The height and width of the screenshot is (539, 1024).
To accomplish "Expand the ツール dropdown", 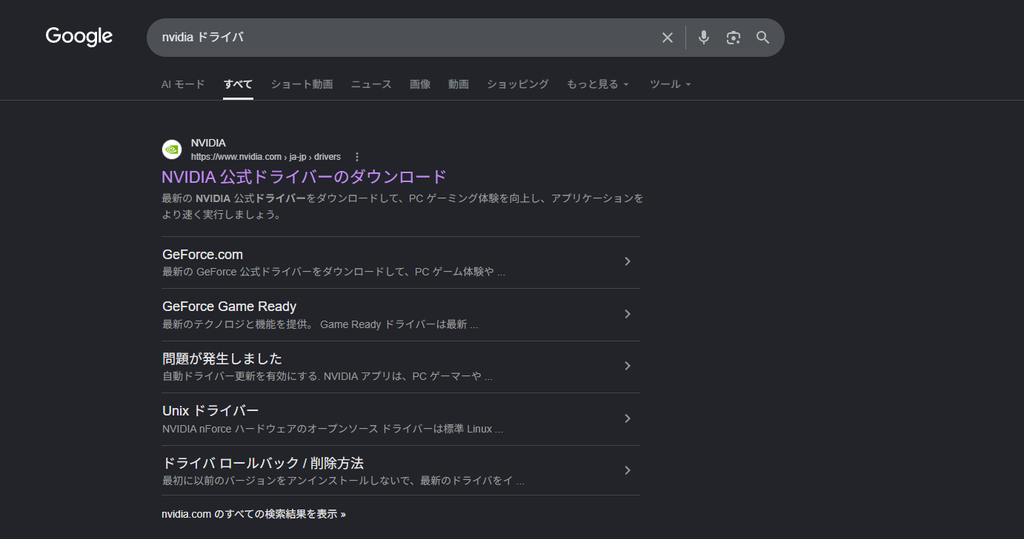I will click(x=670, y=84).
